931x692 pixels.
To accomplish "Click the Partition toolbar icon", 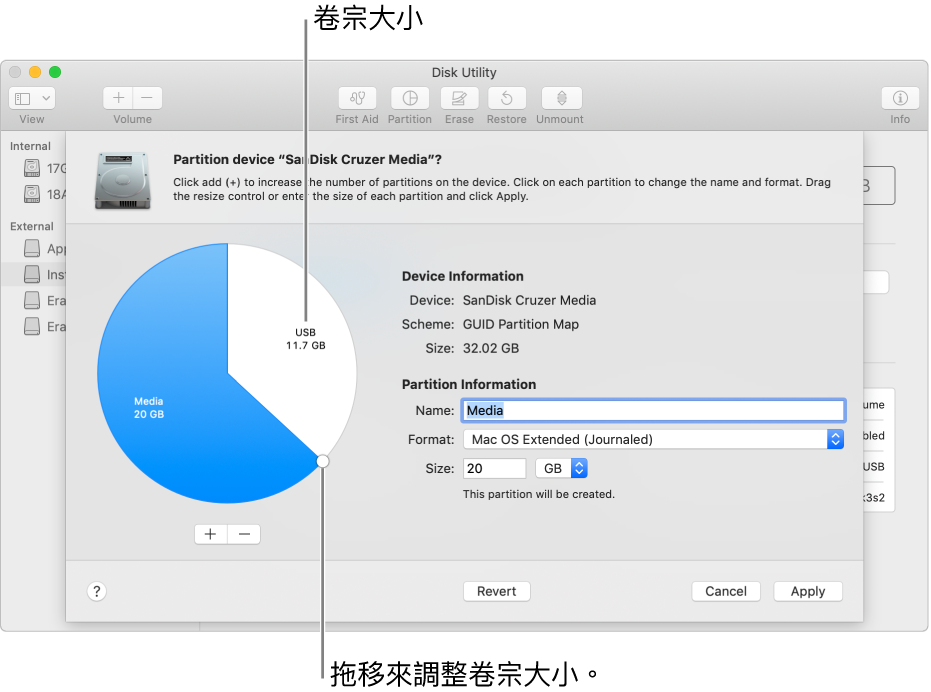I will pos(410,98).
